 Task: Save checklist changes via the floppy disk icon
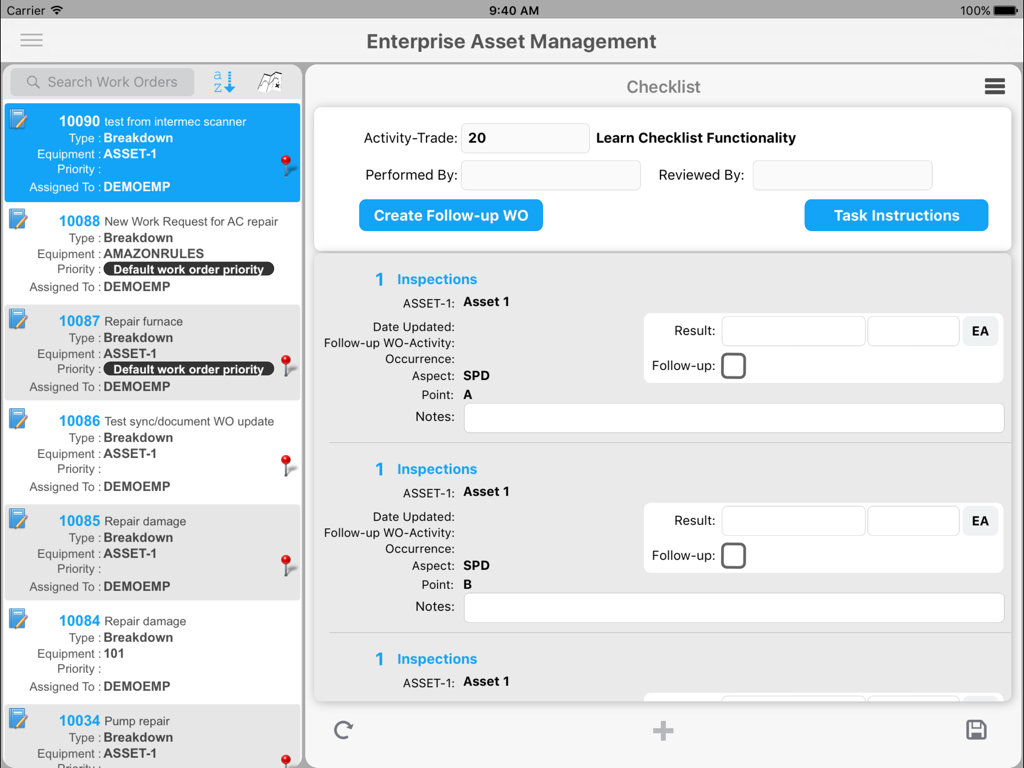click(977, 730)
